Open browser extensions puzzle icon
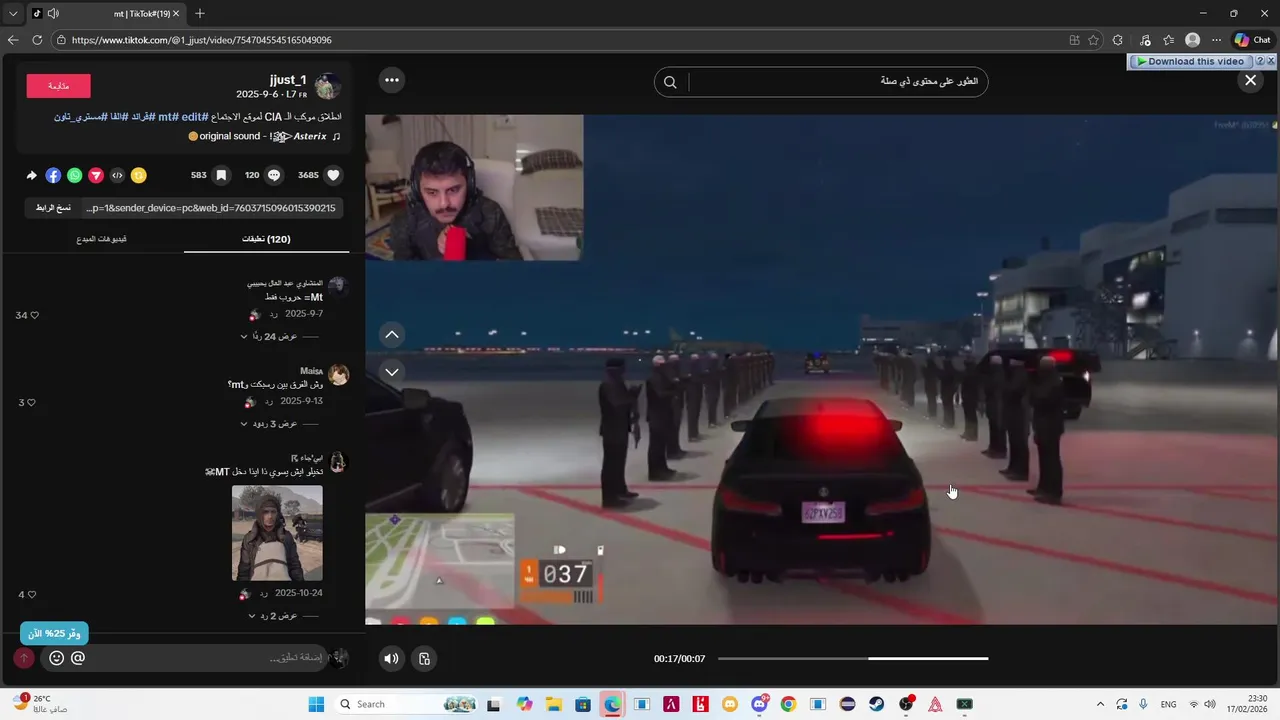Screen dimensions: 1280x720 coord(1118,40)
